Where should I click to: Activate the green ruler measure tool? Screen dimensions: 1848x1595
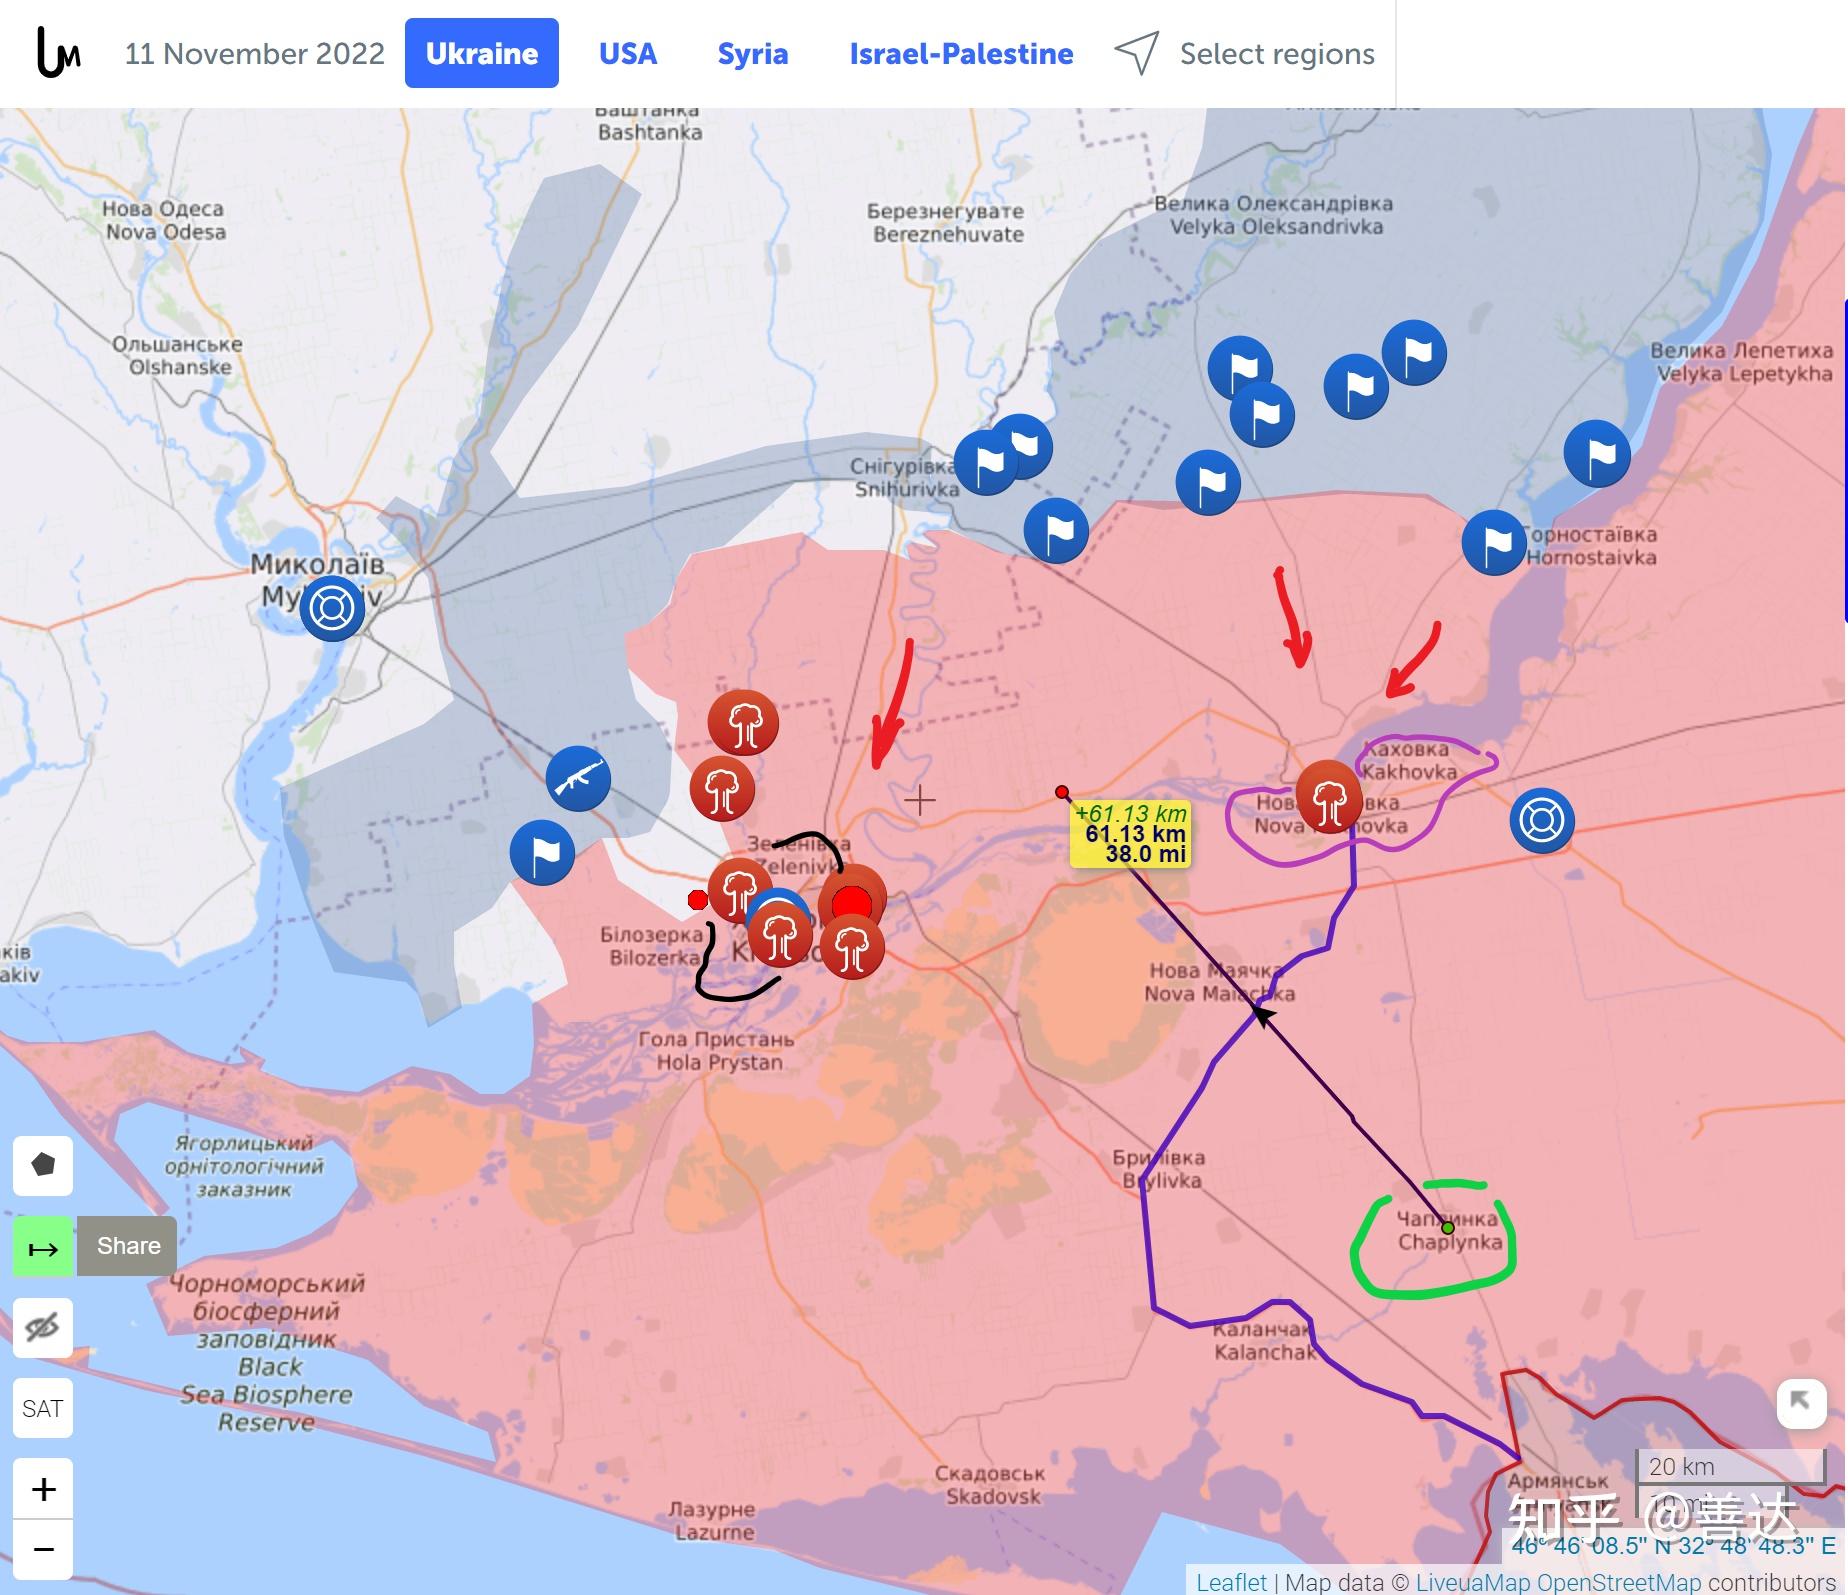click(x=43, y=1247)
